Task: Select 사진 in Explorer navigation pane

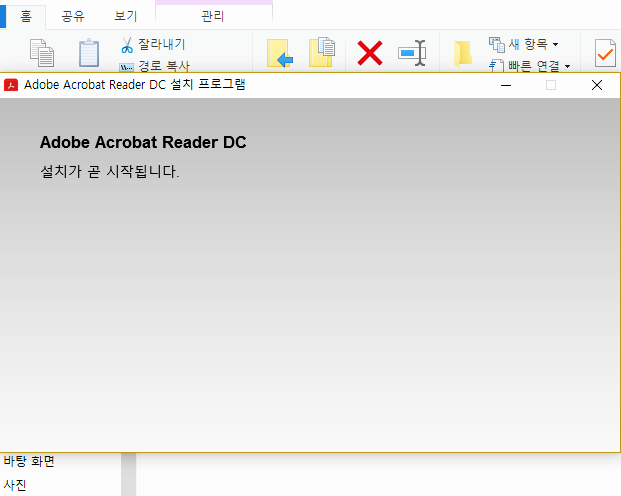Action: click(15, 485)
